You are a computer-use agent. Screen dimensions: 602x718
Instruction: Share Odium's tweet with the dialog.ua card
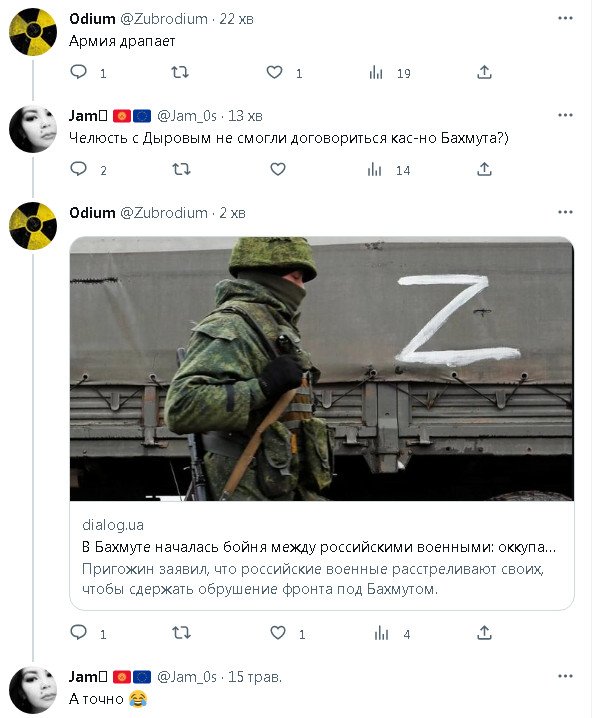[484, 633]
